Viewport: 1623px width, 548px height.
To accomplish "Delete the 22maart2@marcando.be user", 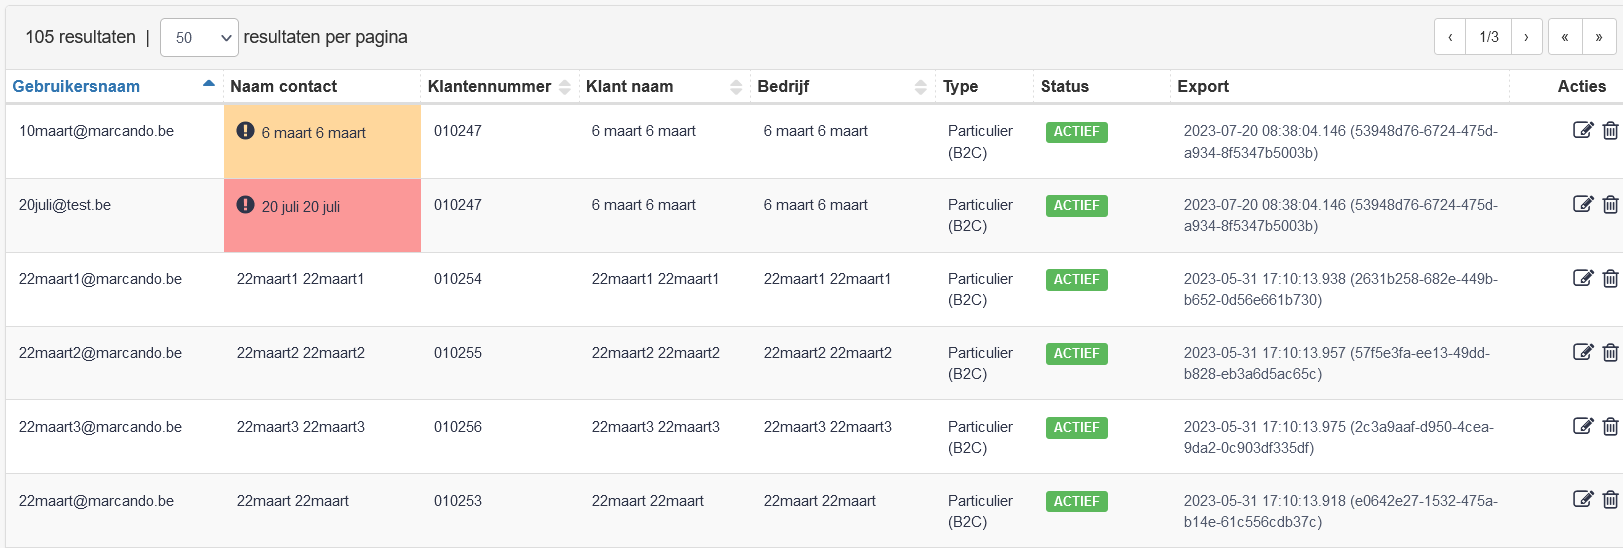I will click(x=1610, y=352).
